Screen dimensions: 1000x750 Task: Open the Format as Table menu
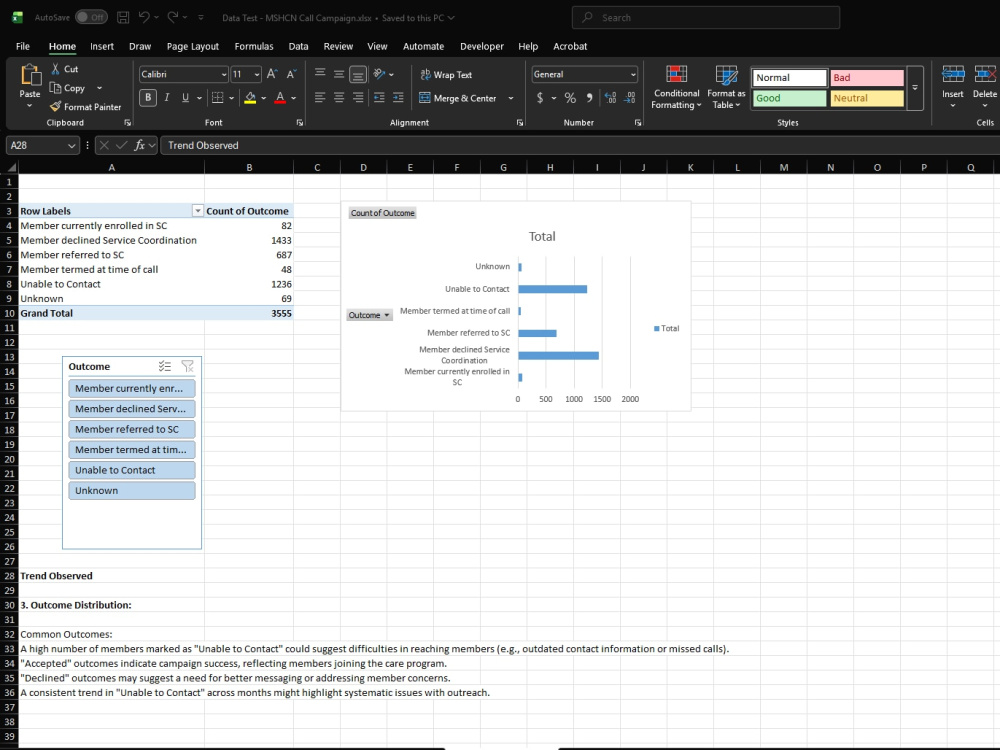click(x=726, y=87)
